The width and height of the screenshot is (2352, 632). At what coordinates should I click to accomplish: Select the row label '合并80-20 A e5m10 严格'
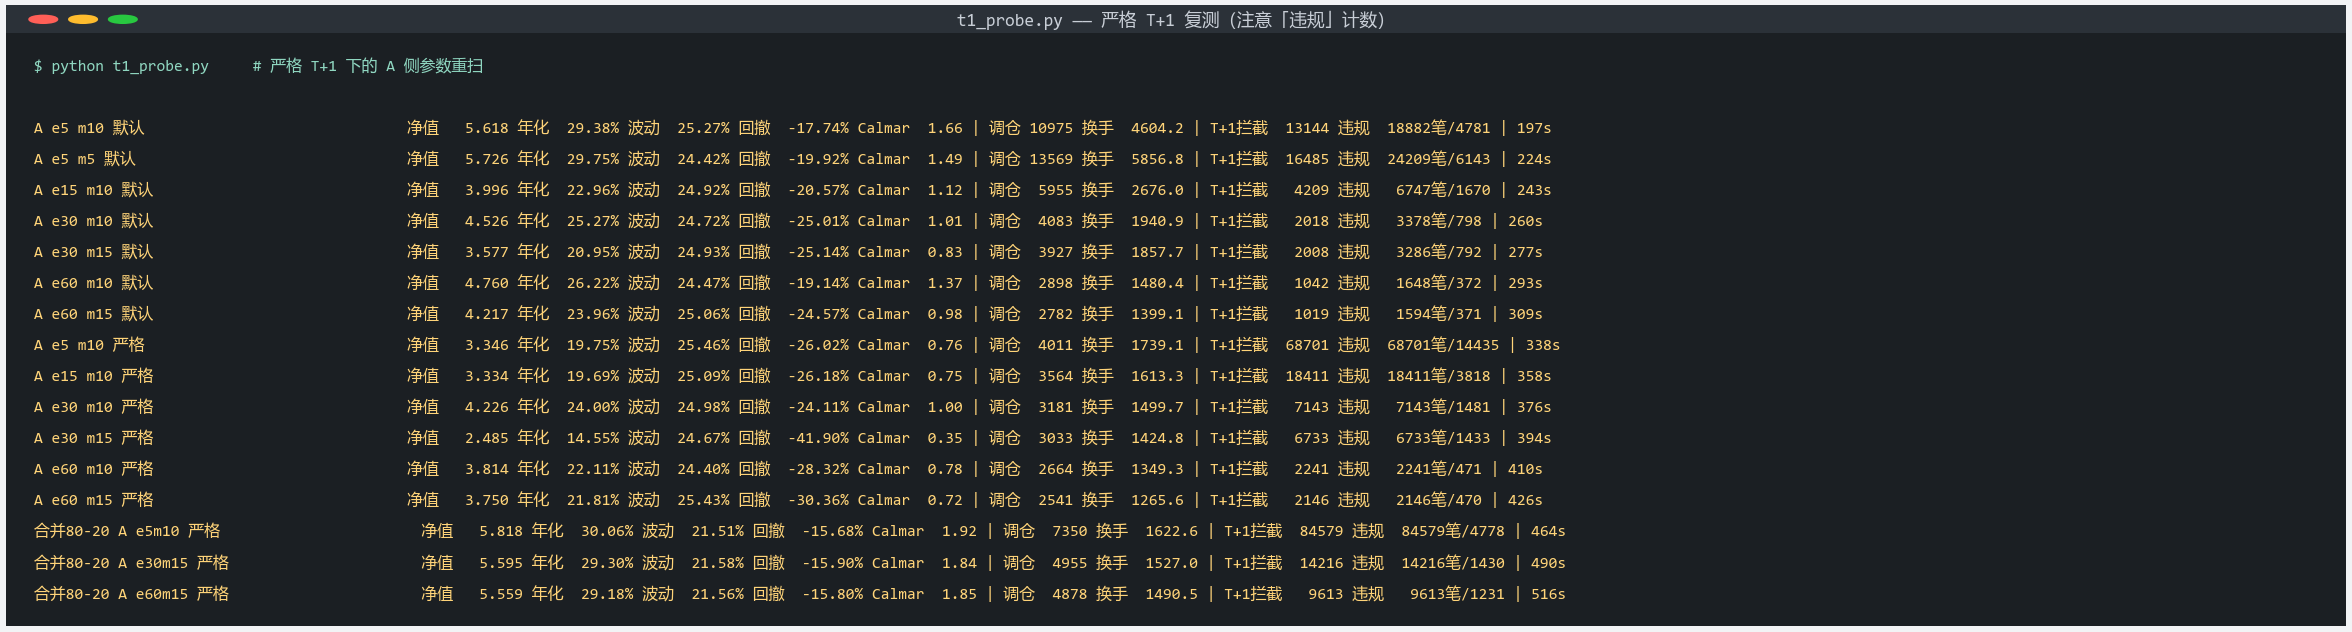click(127, 531)
